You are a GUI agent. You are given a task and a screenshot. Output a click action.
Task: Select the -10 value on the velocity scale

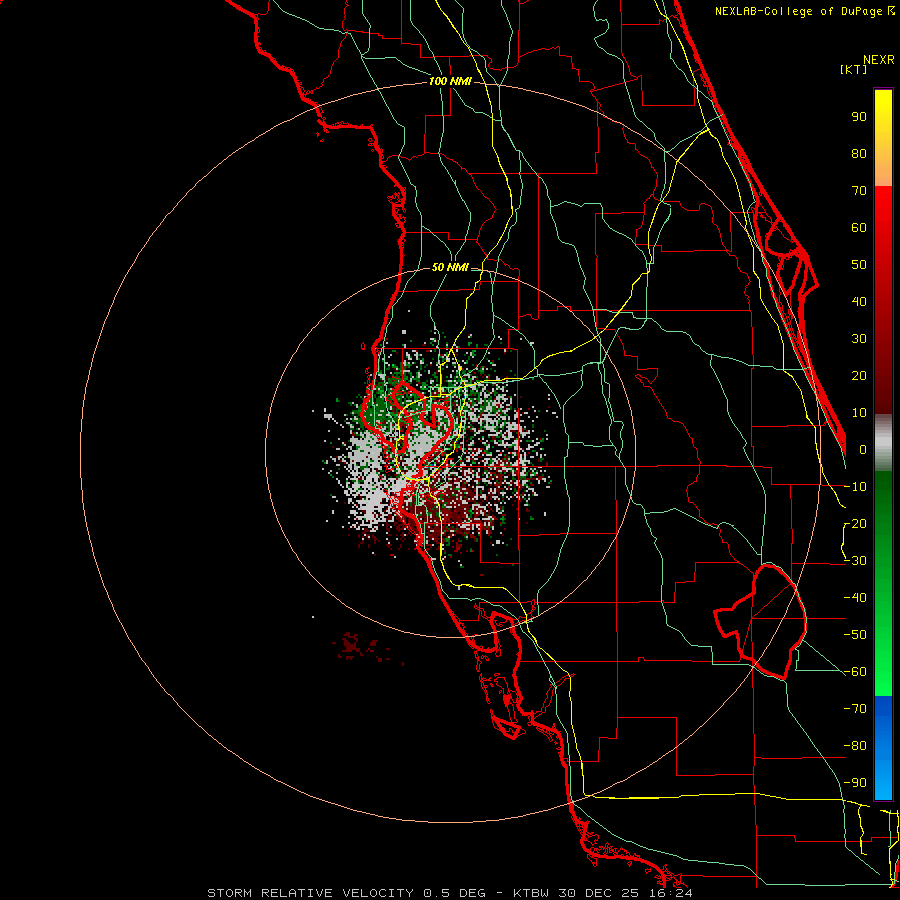point(855,487)
